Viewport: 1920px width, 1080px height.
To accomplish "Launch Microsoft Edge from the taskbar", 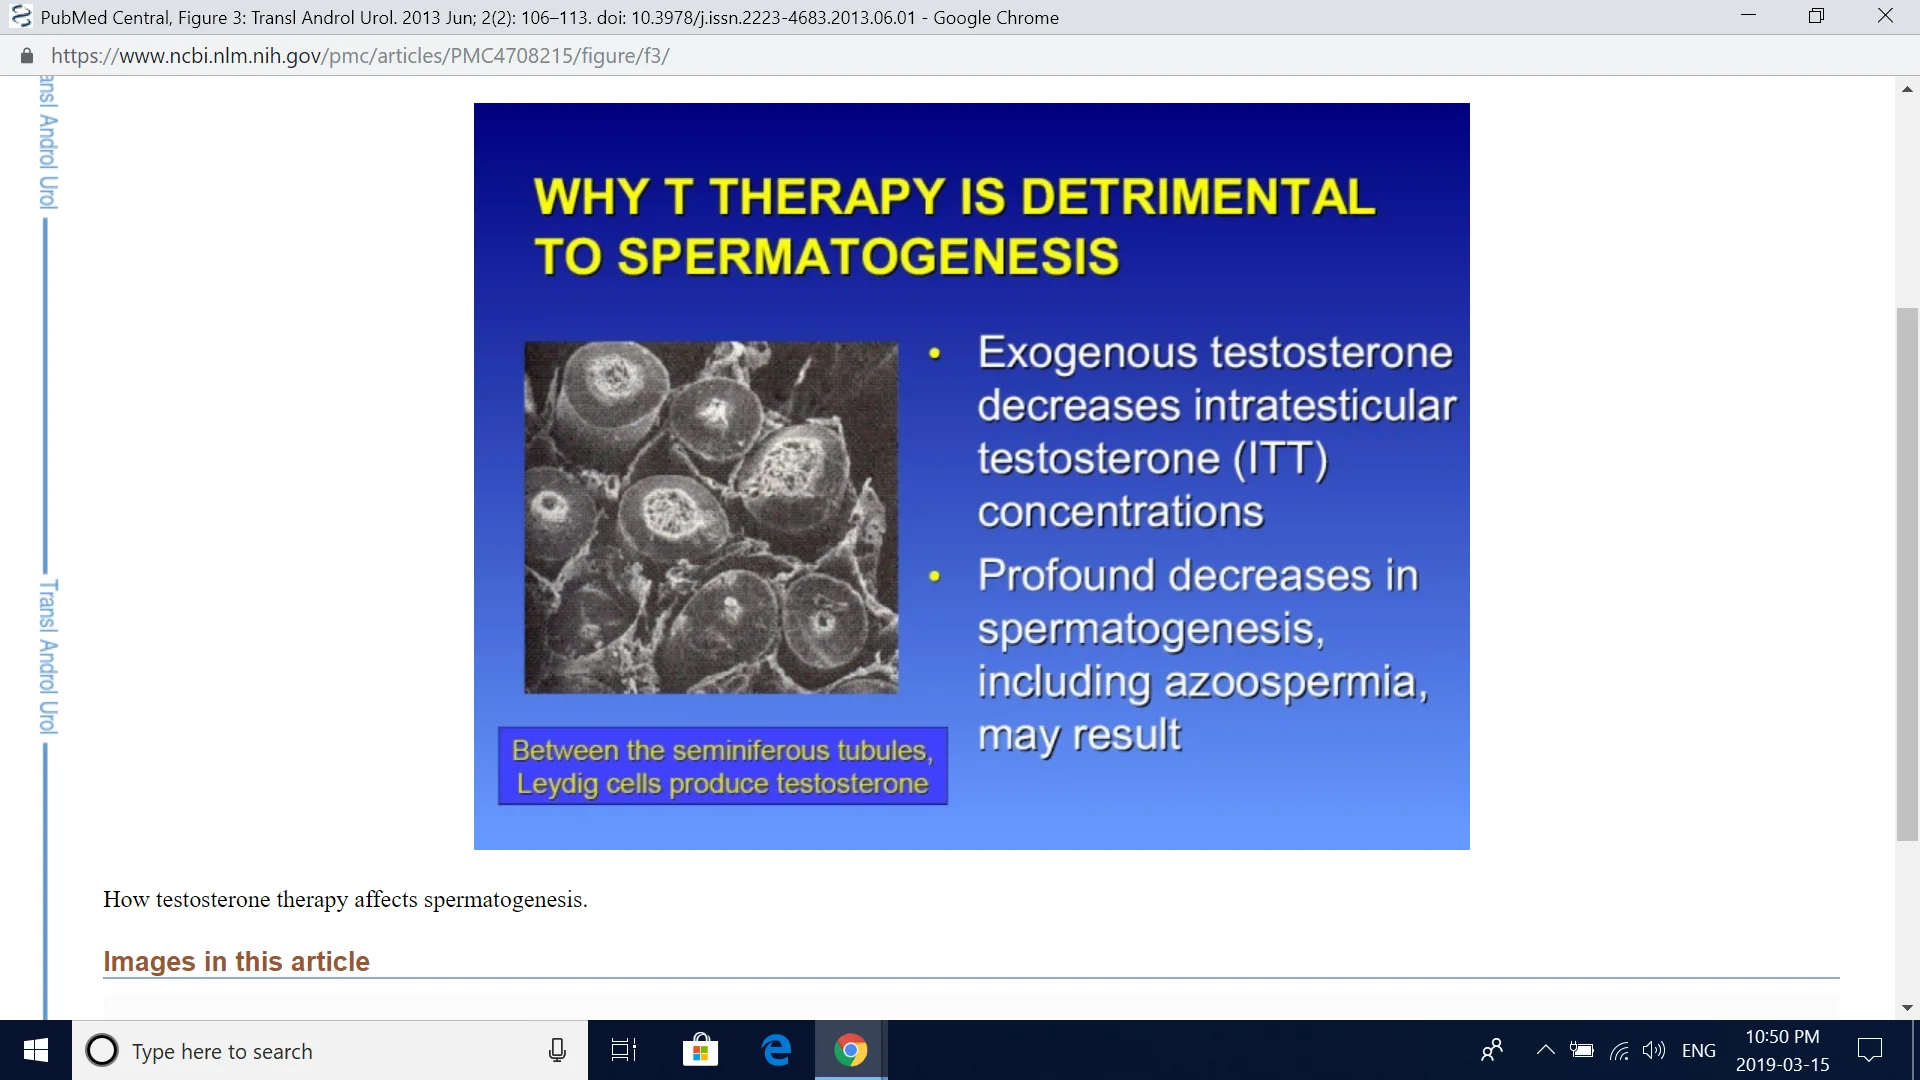I will point(776,1050).
